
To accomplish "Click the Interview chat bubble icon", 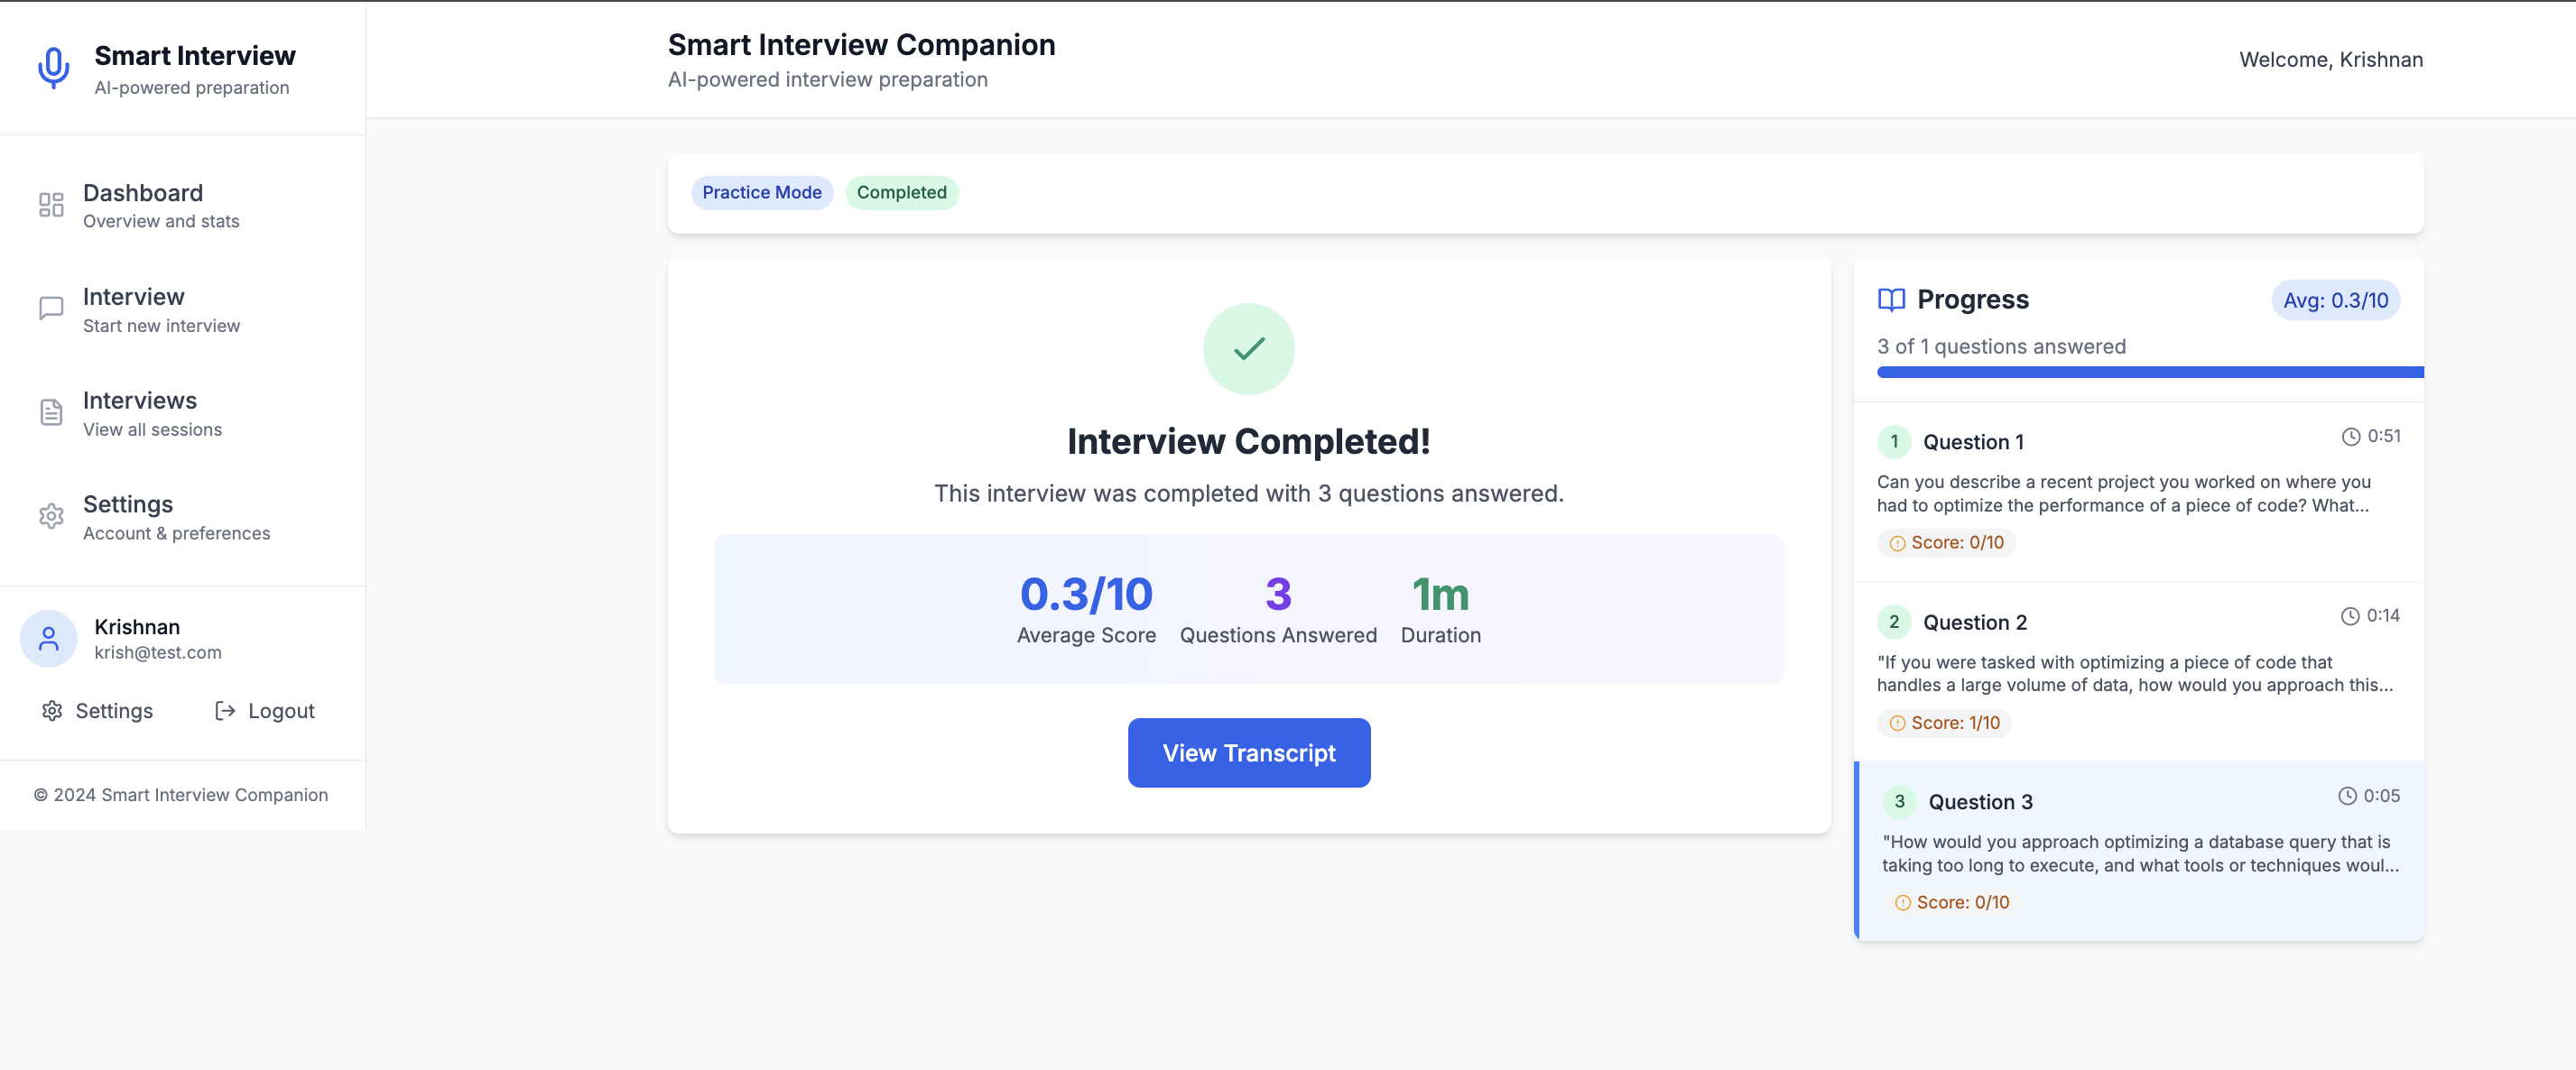I will [51, 309].
